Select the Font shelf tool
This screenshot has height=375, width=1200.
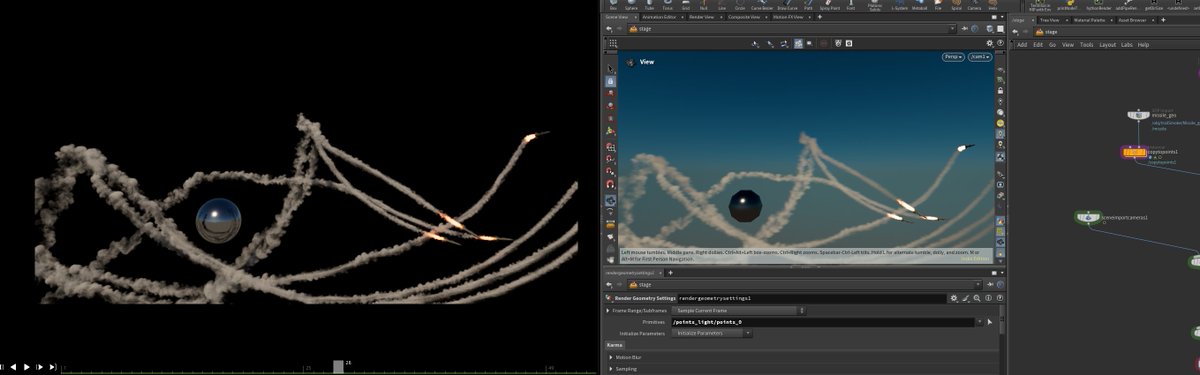[x=850, y=5]
